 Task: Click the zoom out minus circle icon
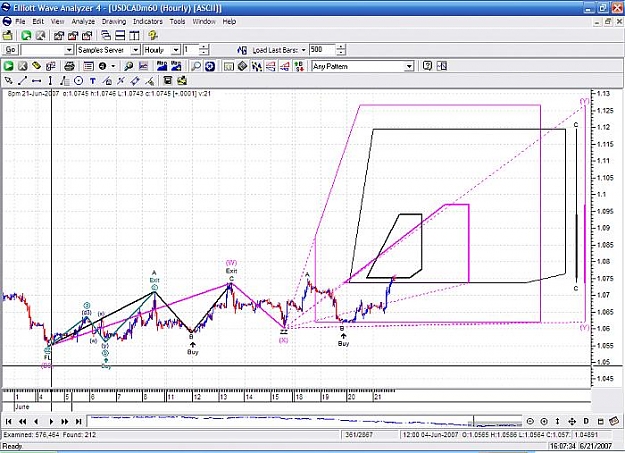(530, 421)
